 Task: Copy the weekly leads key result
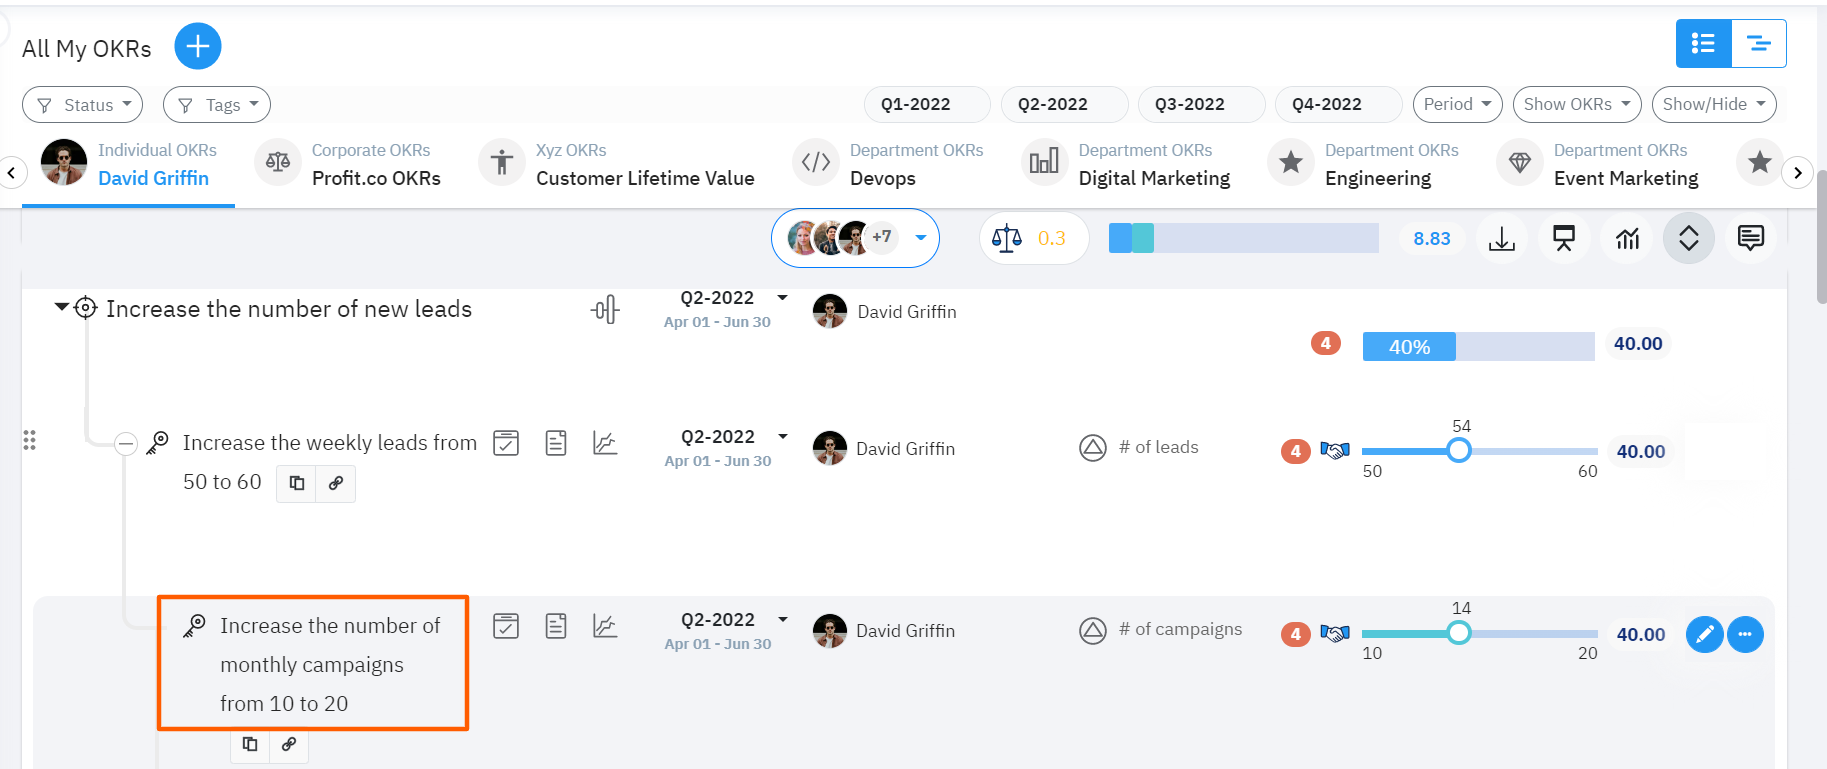coord(297,483)
